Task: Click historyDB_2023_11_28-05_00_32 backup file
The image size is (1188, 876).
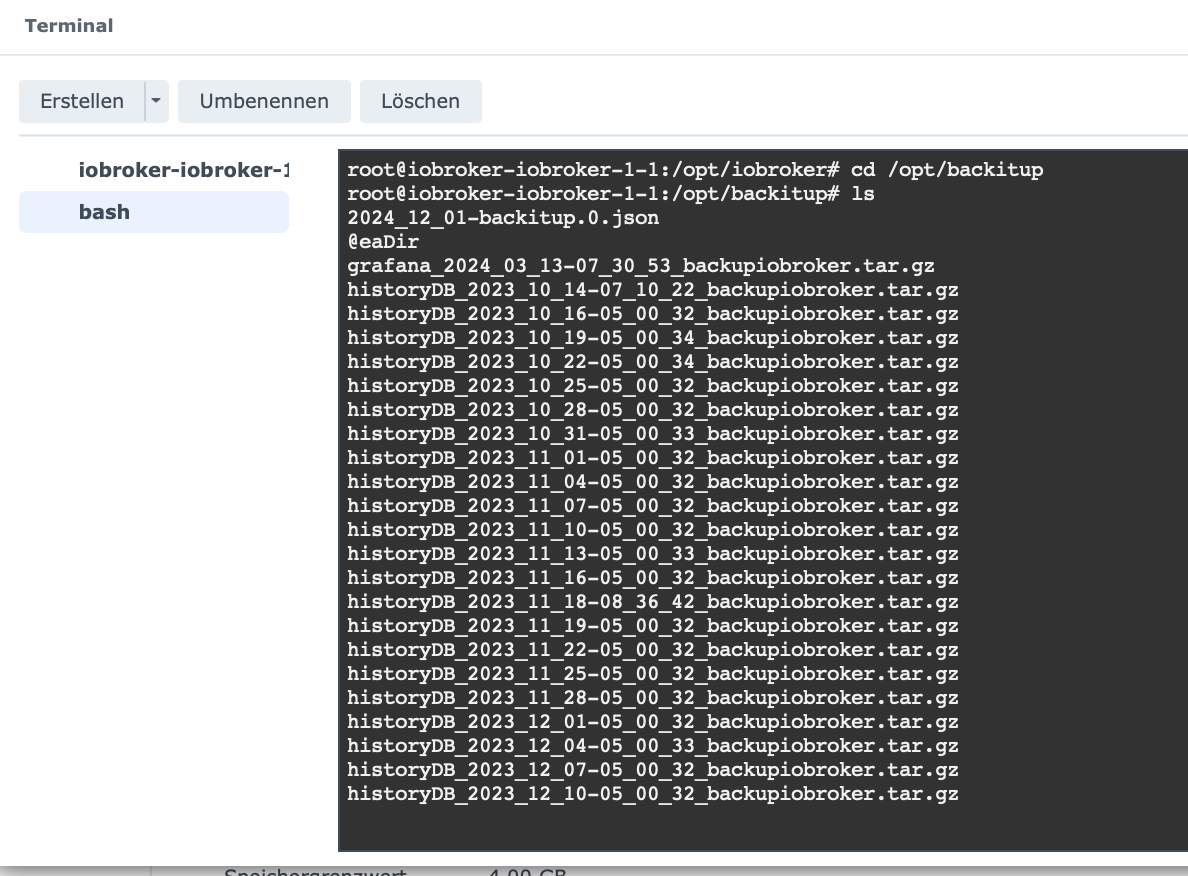Action: (652, 698)
